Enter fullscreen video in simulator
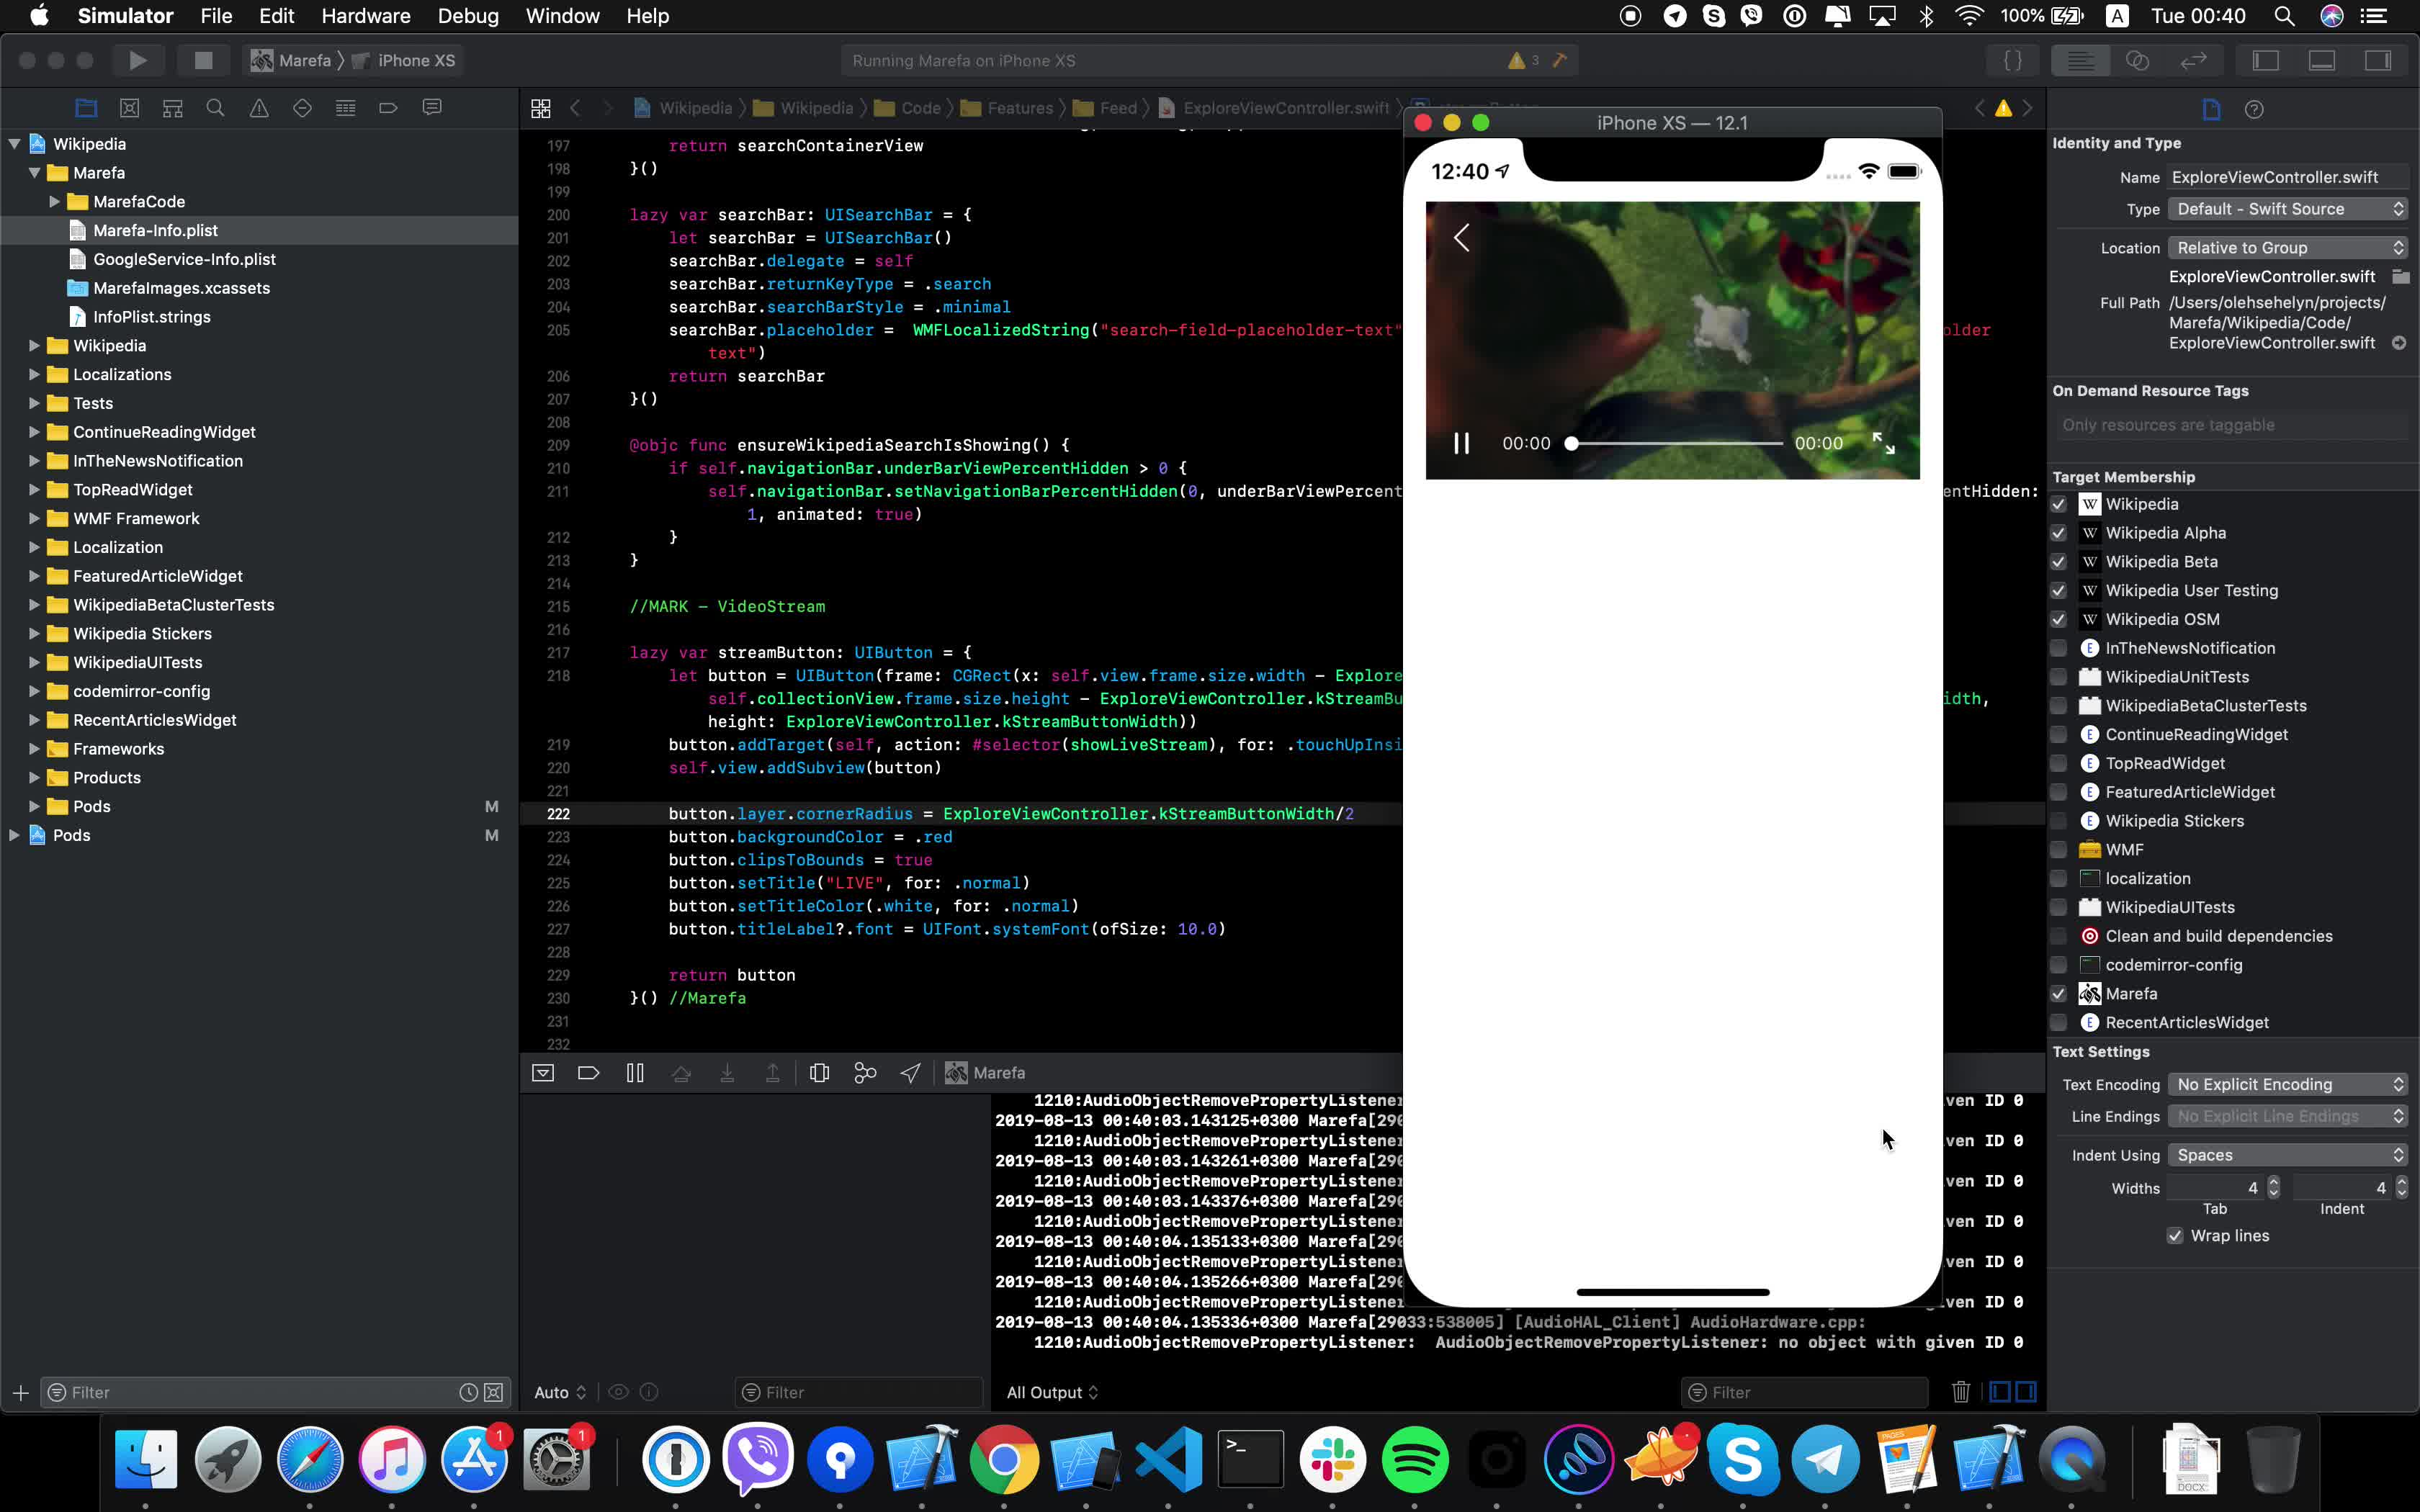The width and height of the screenshot is (2420, 1512). coord(1884,443)
